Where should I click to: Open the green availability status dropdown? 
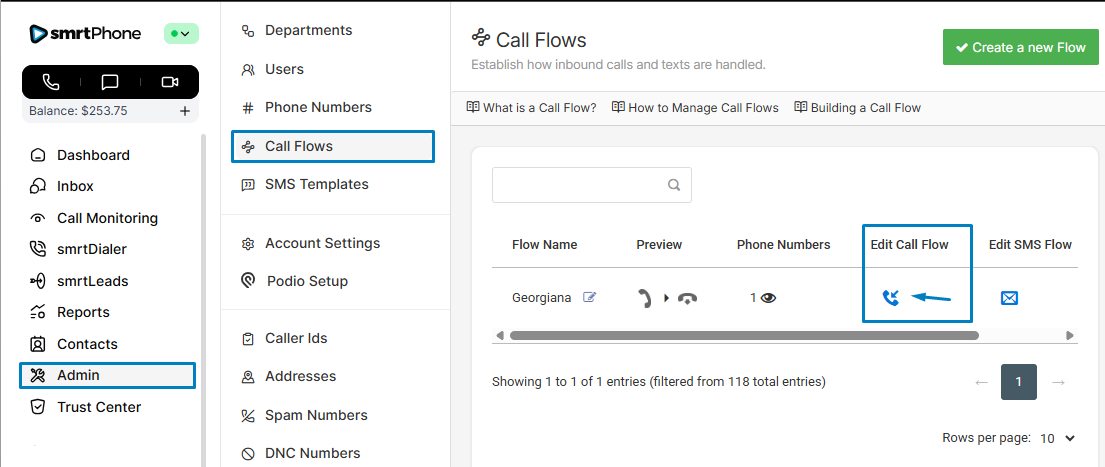182,33
